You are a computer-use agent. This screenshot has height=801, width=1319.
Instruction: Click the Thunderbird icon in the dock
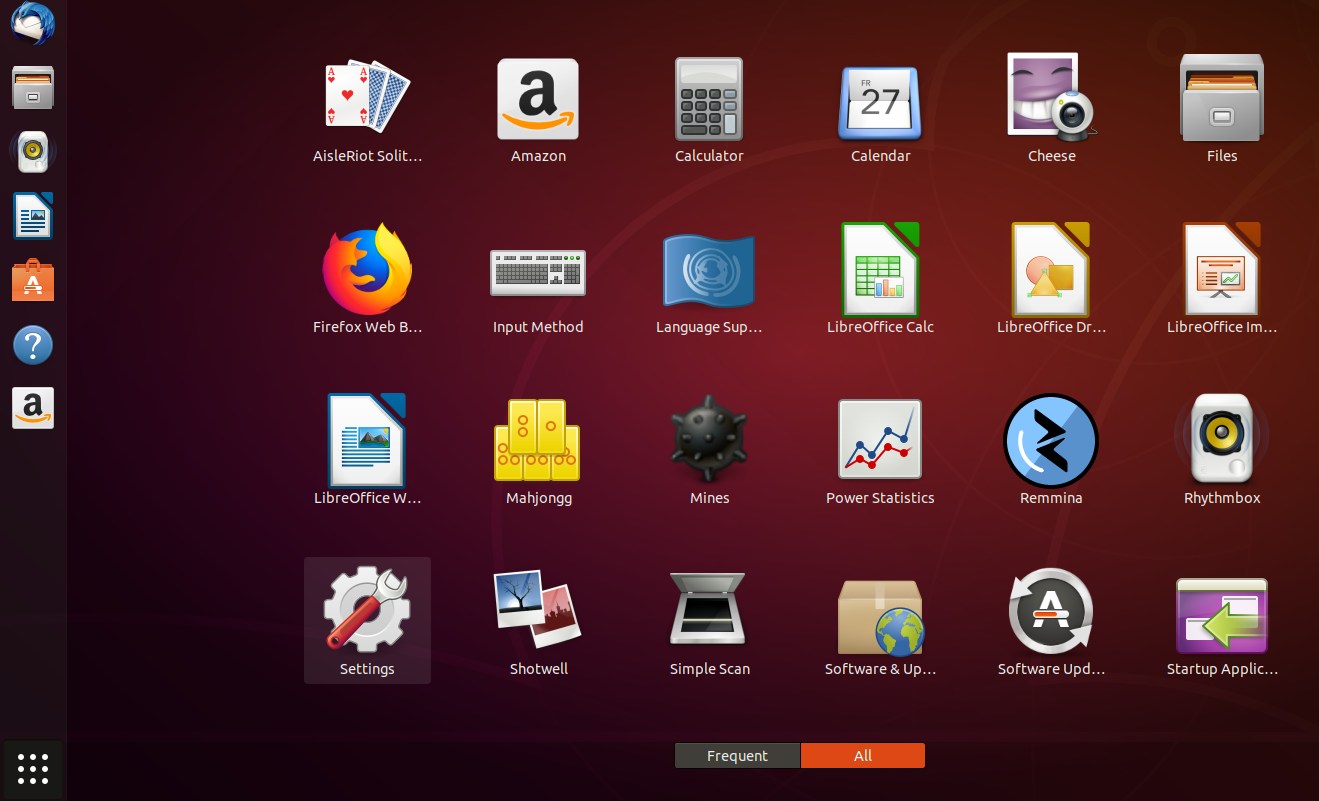point(33,24)
